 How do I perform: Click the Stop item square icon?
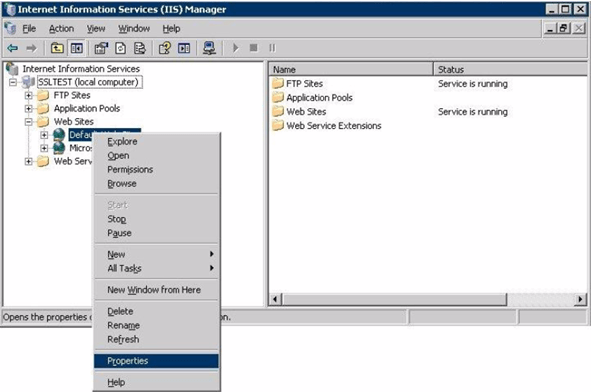click(x=254, y=48)
